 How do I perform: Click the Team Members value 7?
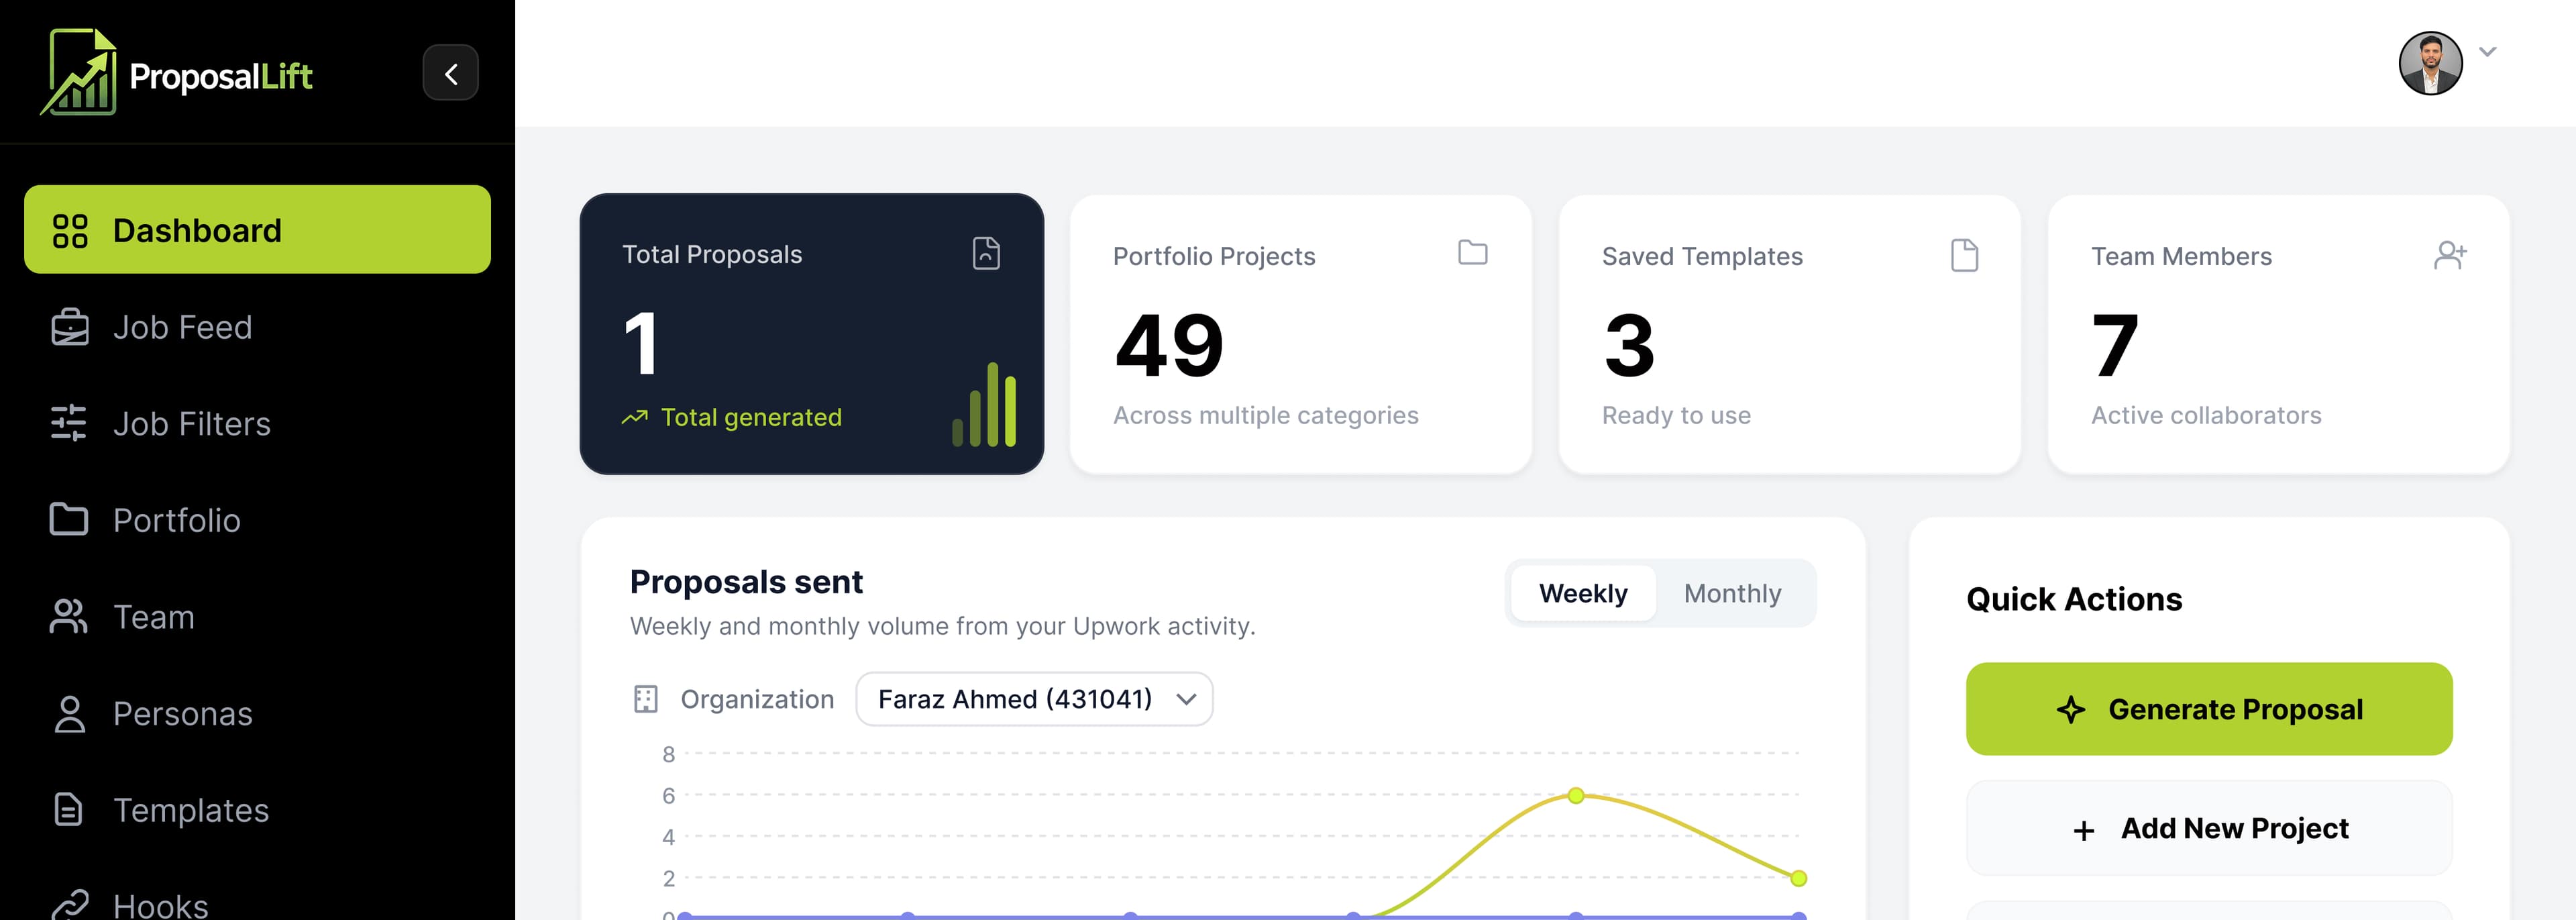pyautogui.click(x=2115, y=345)
